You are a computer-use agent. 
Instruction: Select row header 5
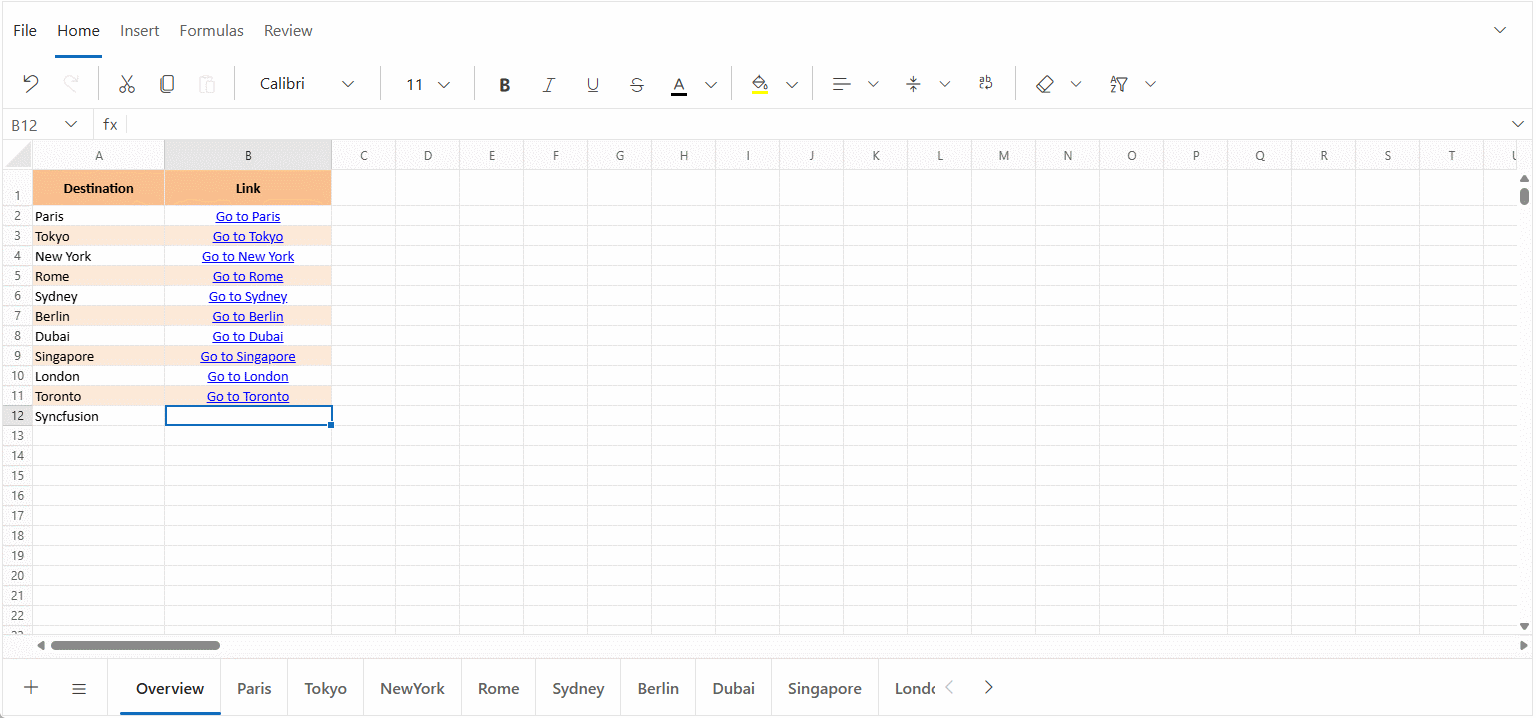tap(18, 276)
